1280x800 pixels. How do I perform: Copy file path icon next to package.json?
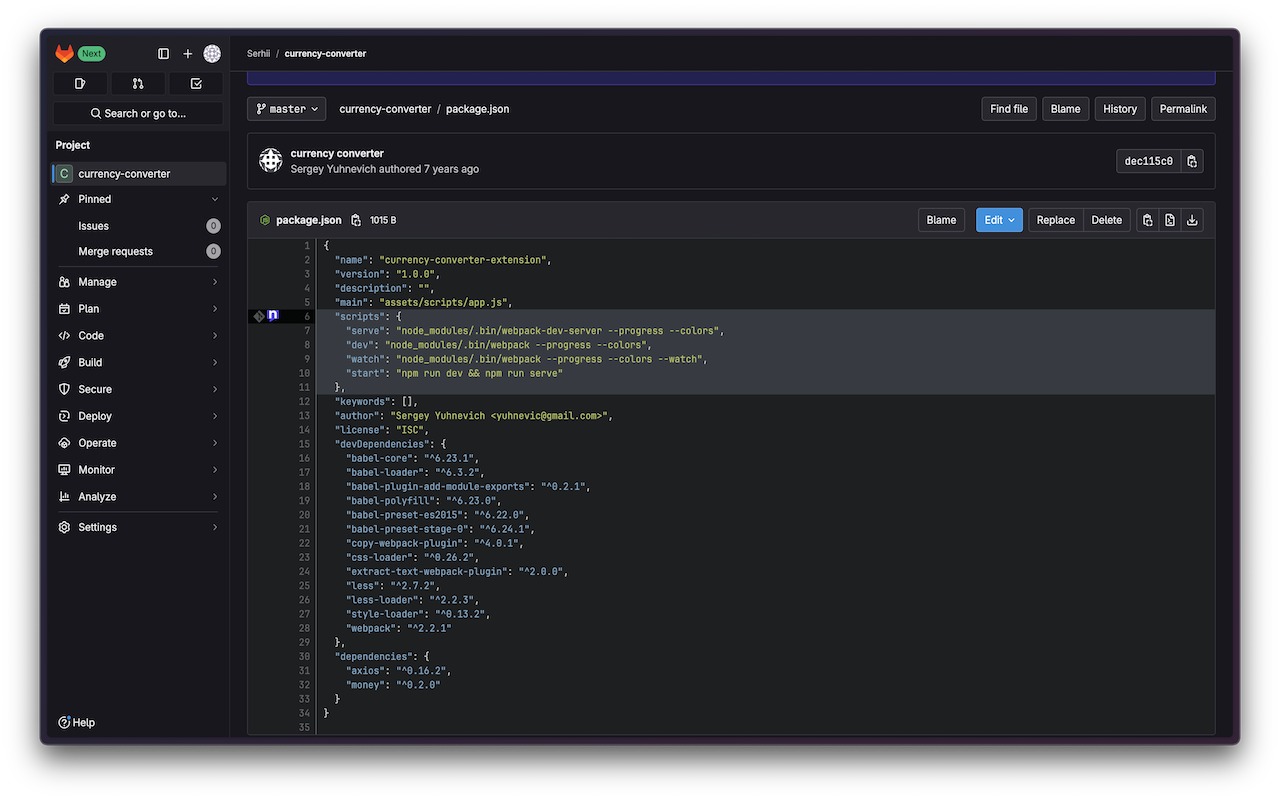[x=356, y=220]
